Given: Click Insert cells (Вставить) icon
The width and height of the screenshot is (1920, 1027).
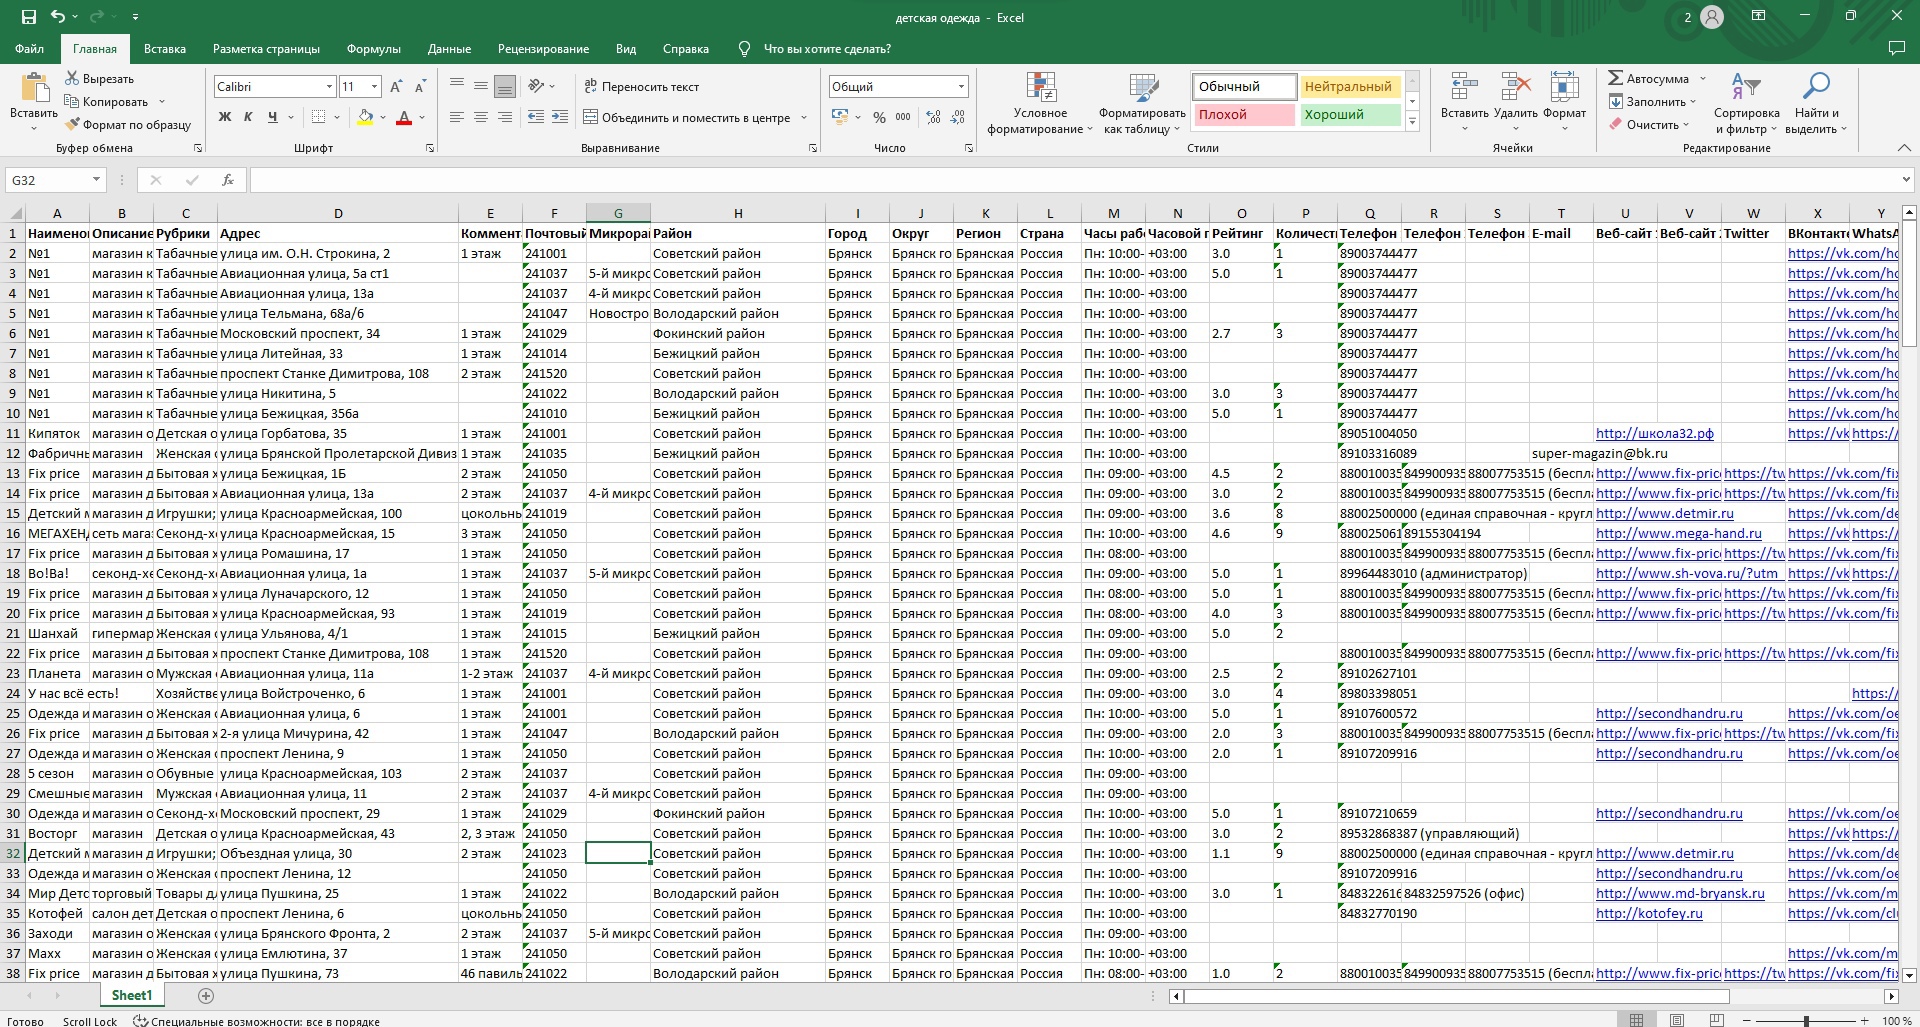Looking at the screenshot, I should 1464,87.
